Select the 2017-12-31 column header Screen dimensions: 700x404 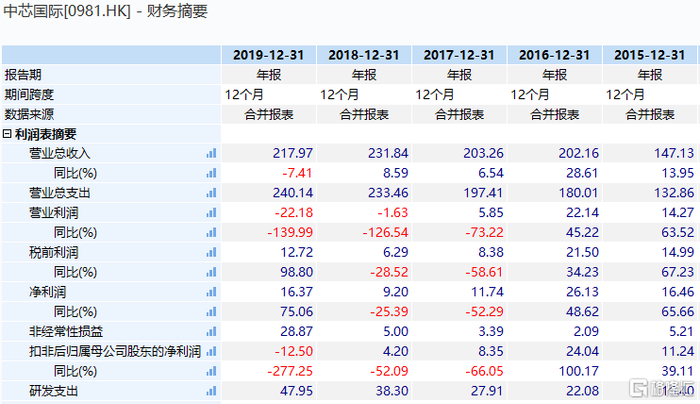click(x=459, y=55)
